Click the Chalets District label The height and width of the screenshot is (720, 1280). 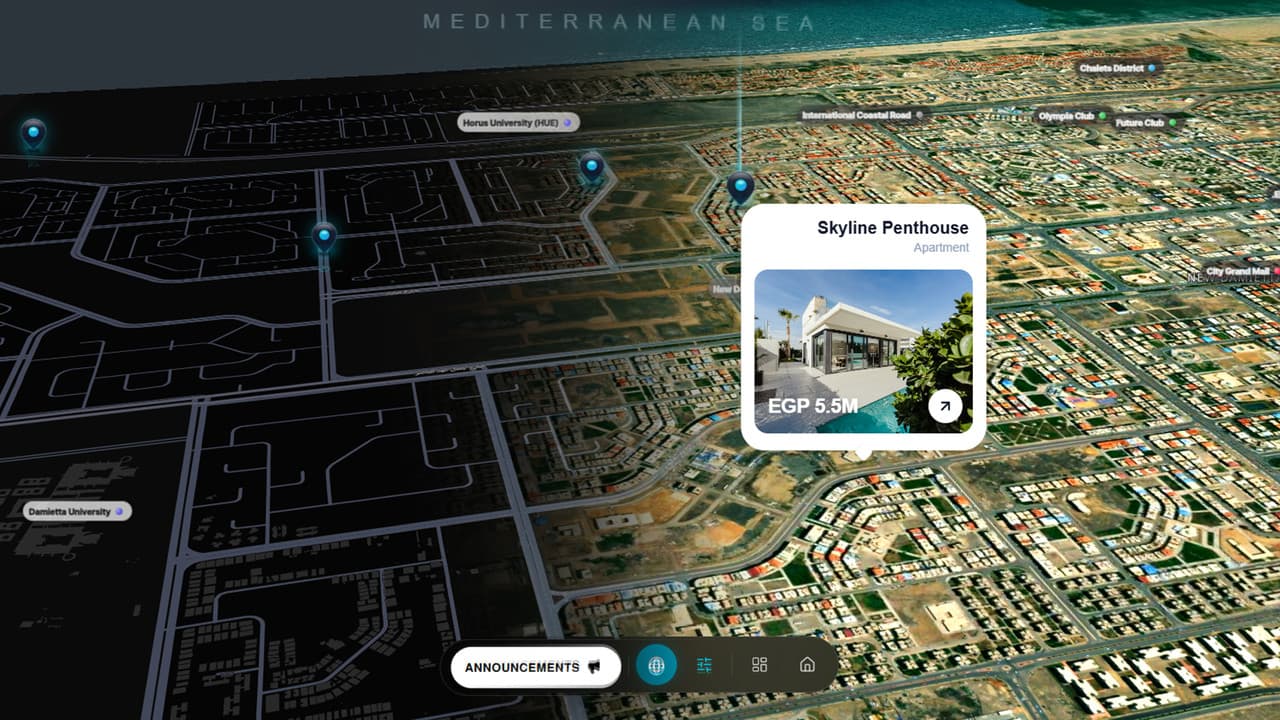[x=1117, y=68]
